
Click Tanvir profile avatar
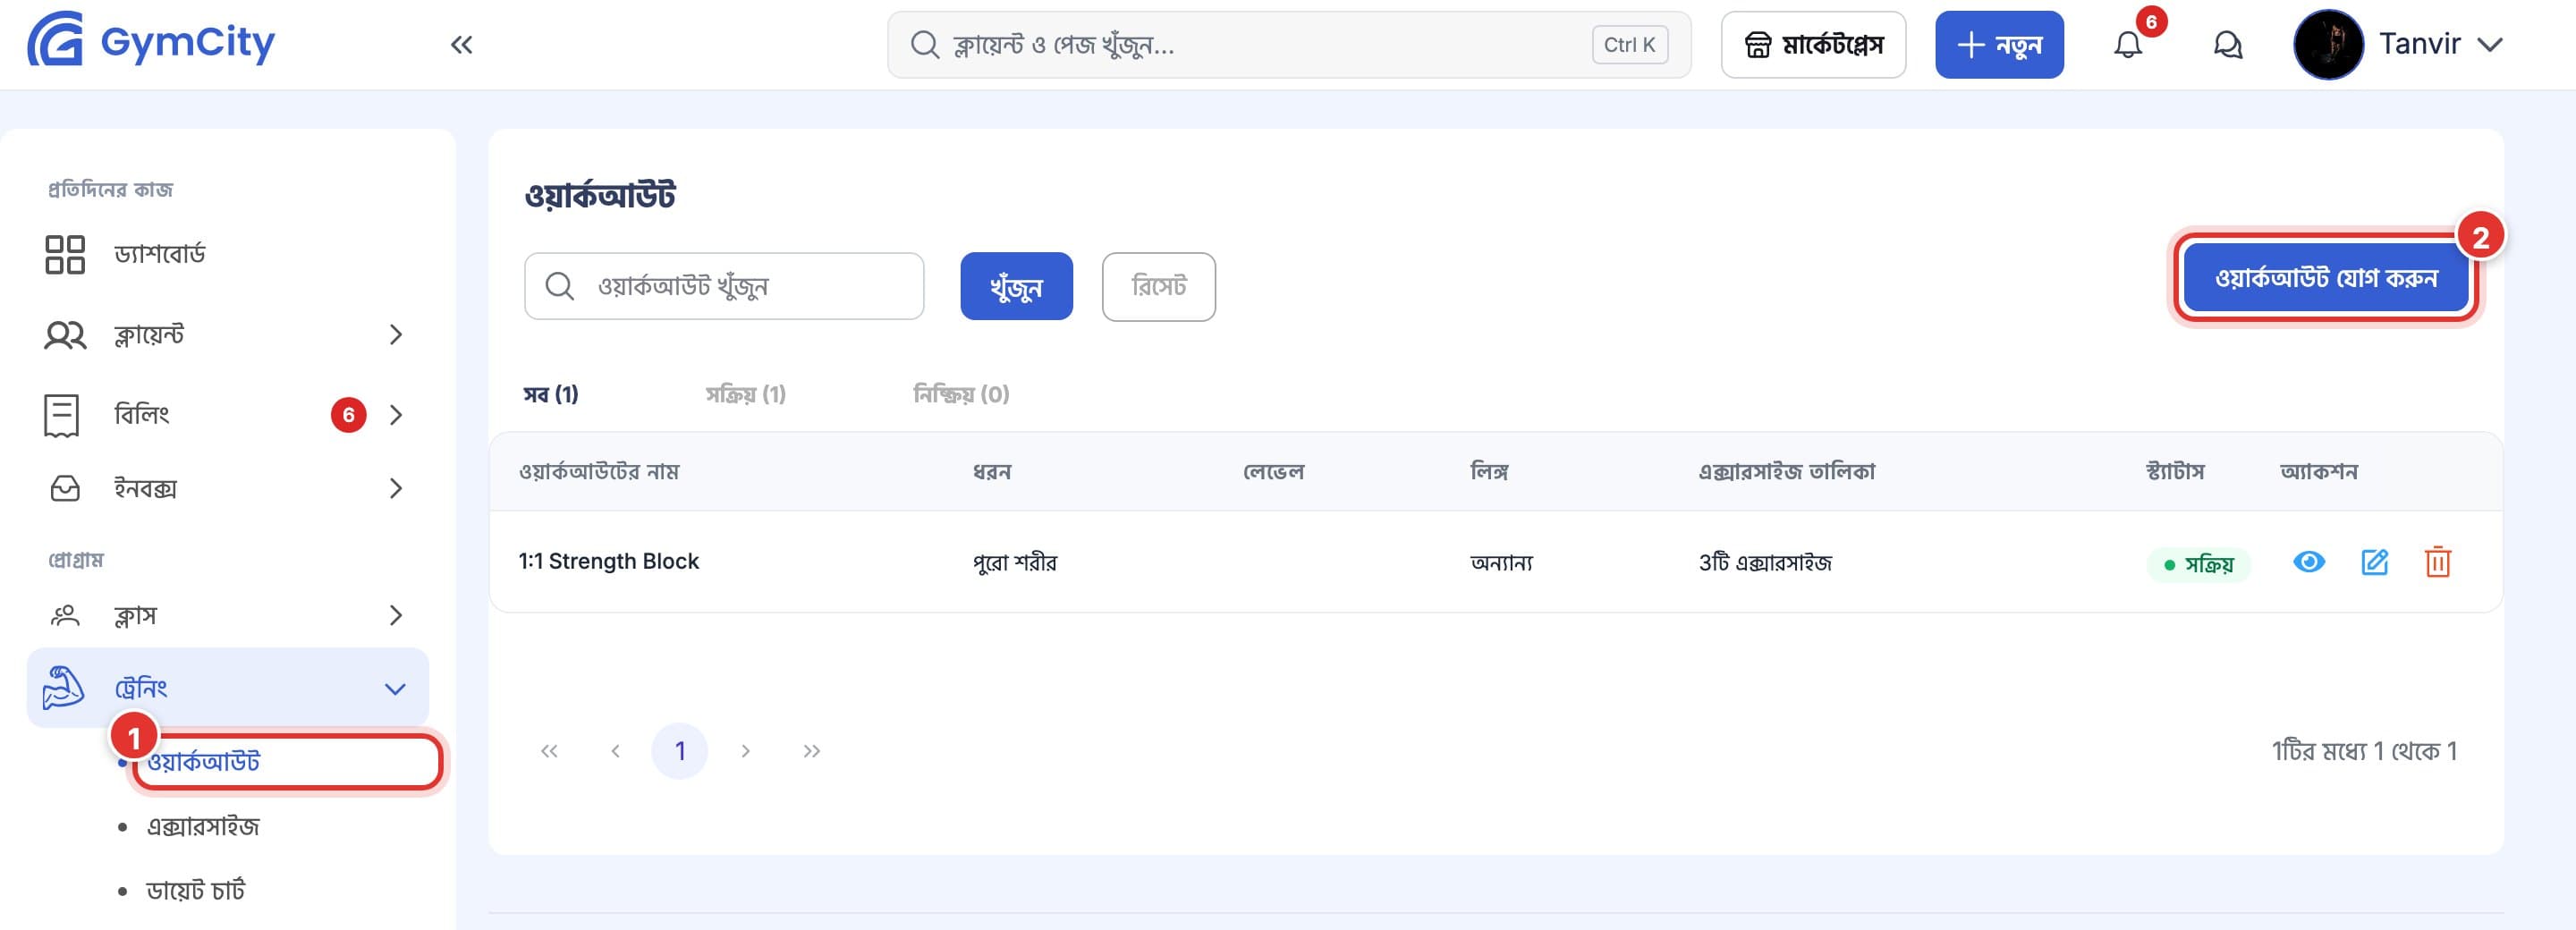coord(2328,45)
